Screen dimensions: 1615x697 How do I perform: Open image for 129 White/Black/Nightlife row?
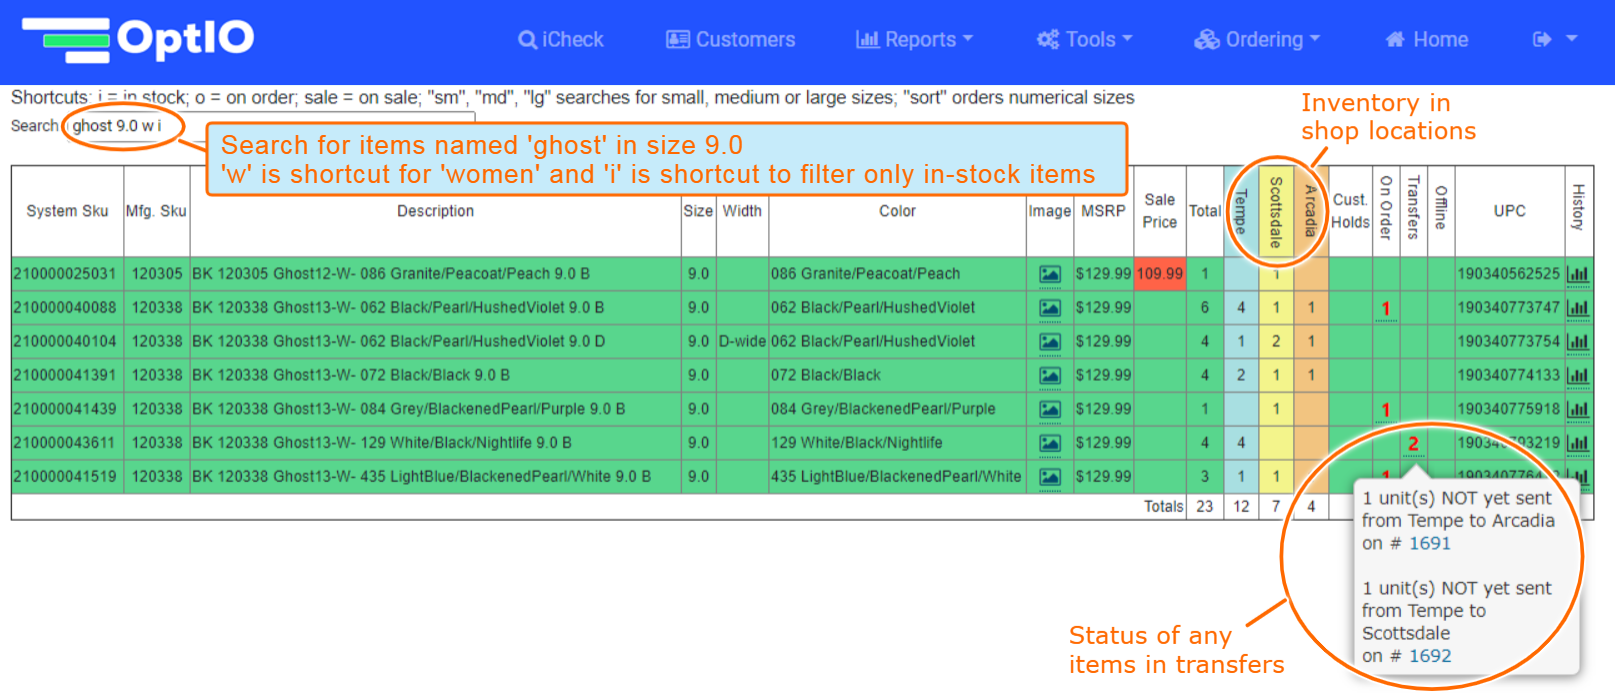[1050, 443]
